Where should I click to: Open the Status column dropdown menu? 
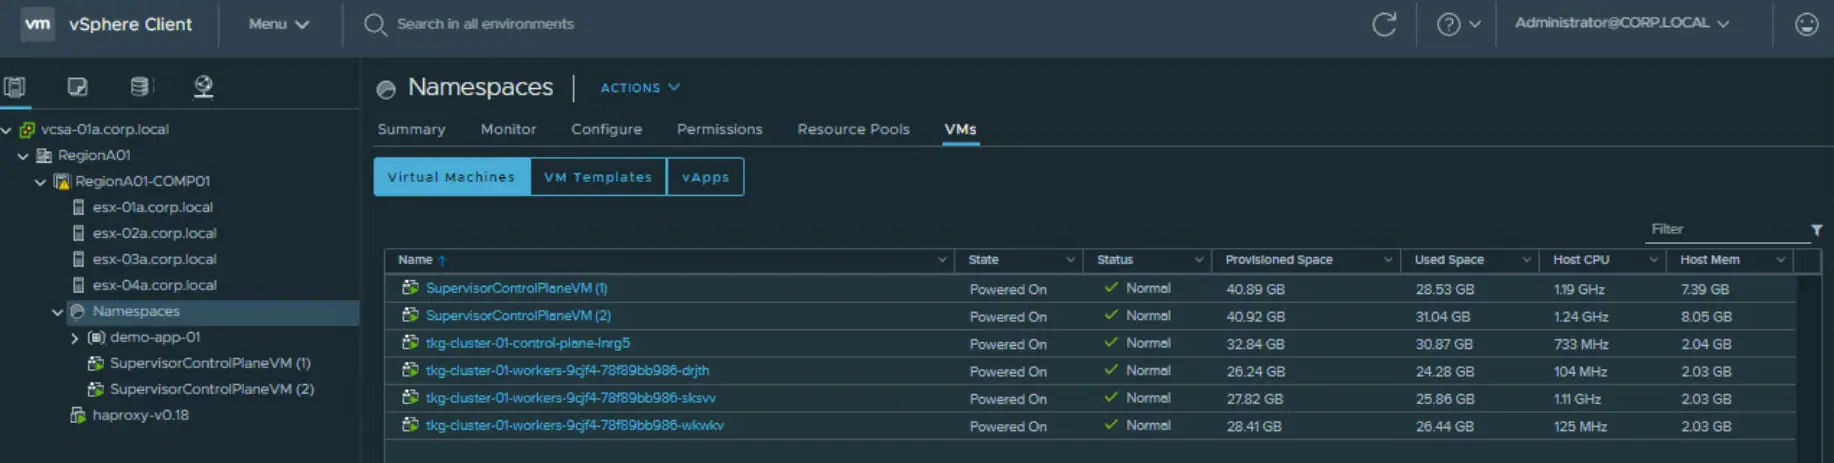click(1198, 260)
